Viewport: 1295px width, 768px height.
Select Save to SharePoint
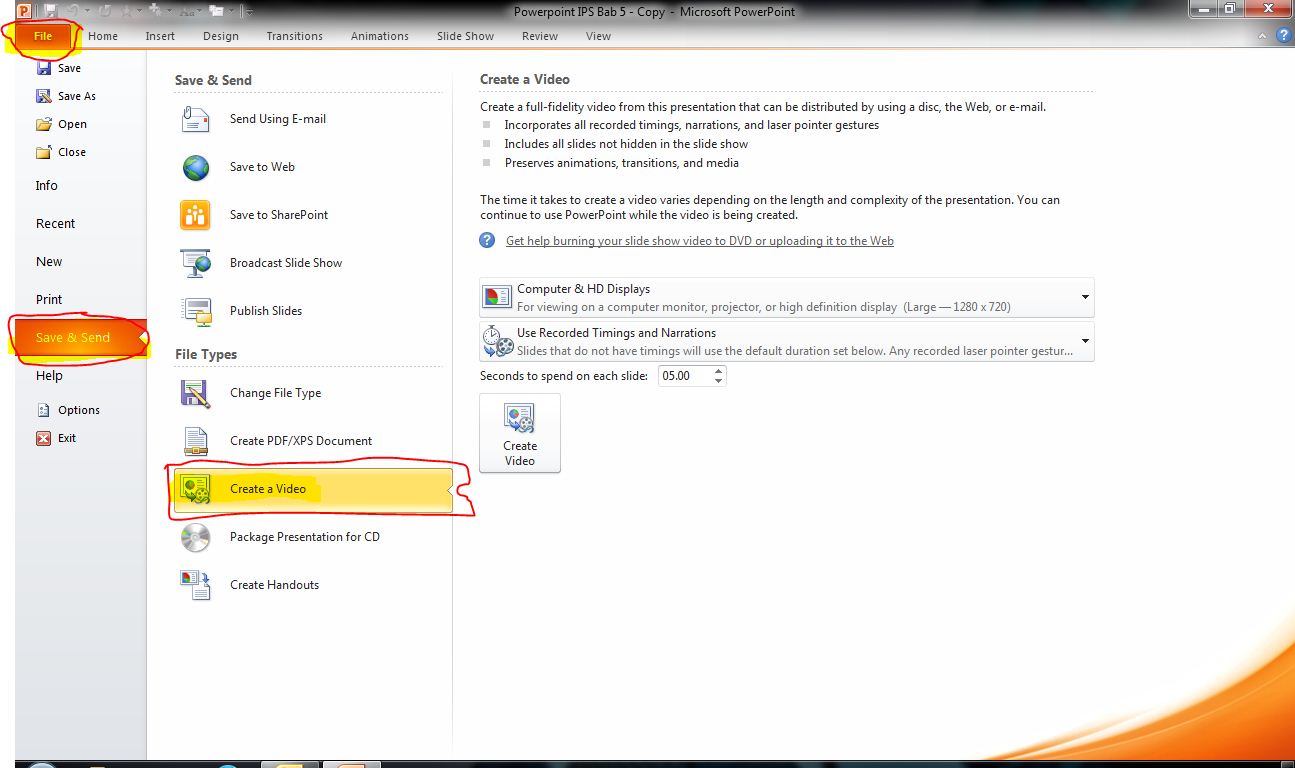[x=278, y=214]
